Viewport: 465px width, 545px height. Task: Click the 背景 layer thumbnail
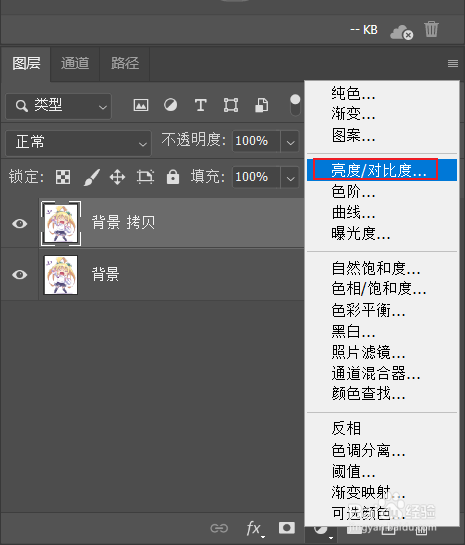pyautogui.click(x=61, y=275)
